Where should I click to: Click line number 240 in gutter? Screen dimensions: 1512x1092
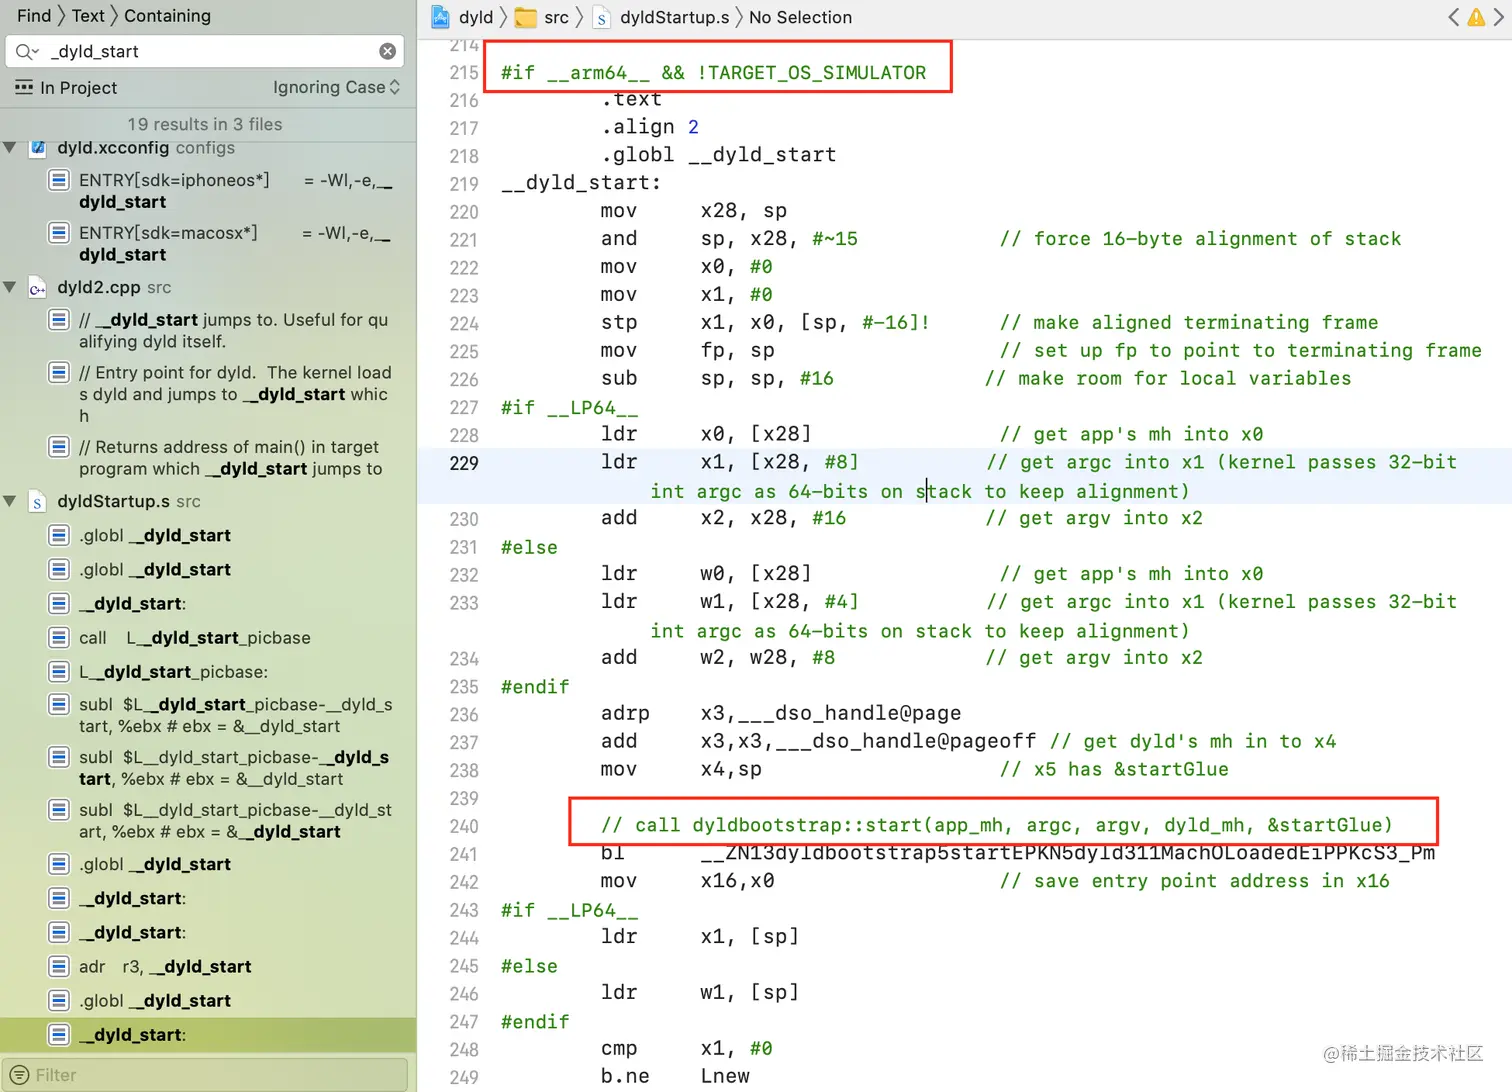click(x=464, y=826)
